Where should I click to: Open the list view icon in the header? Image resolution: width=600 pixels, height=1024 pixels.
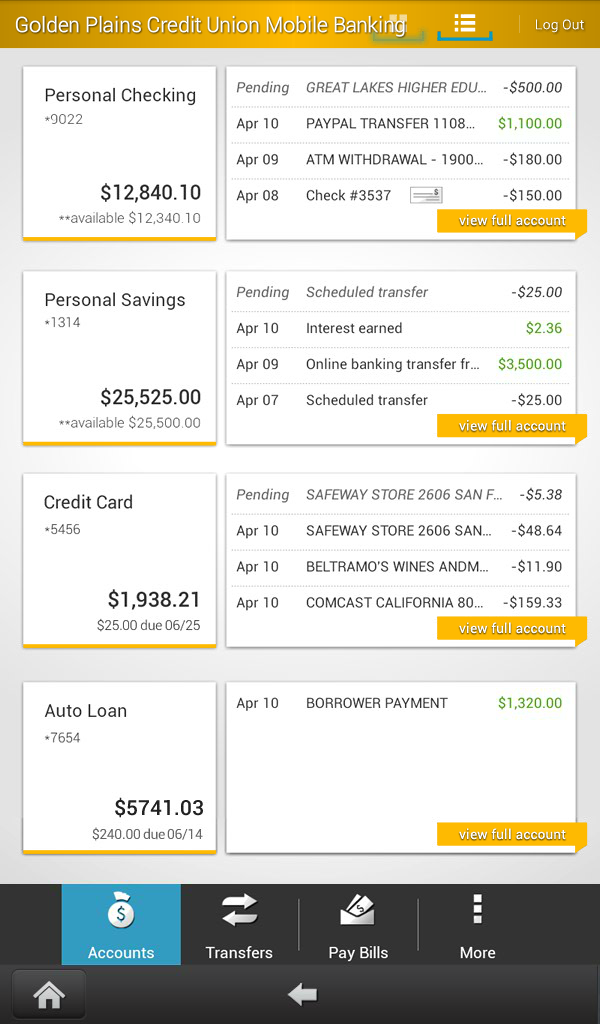[464, 24]
